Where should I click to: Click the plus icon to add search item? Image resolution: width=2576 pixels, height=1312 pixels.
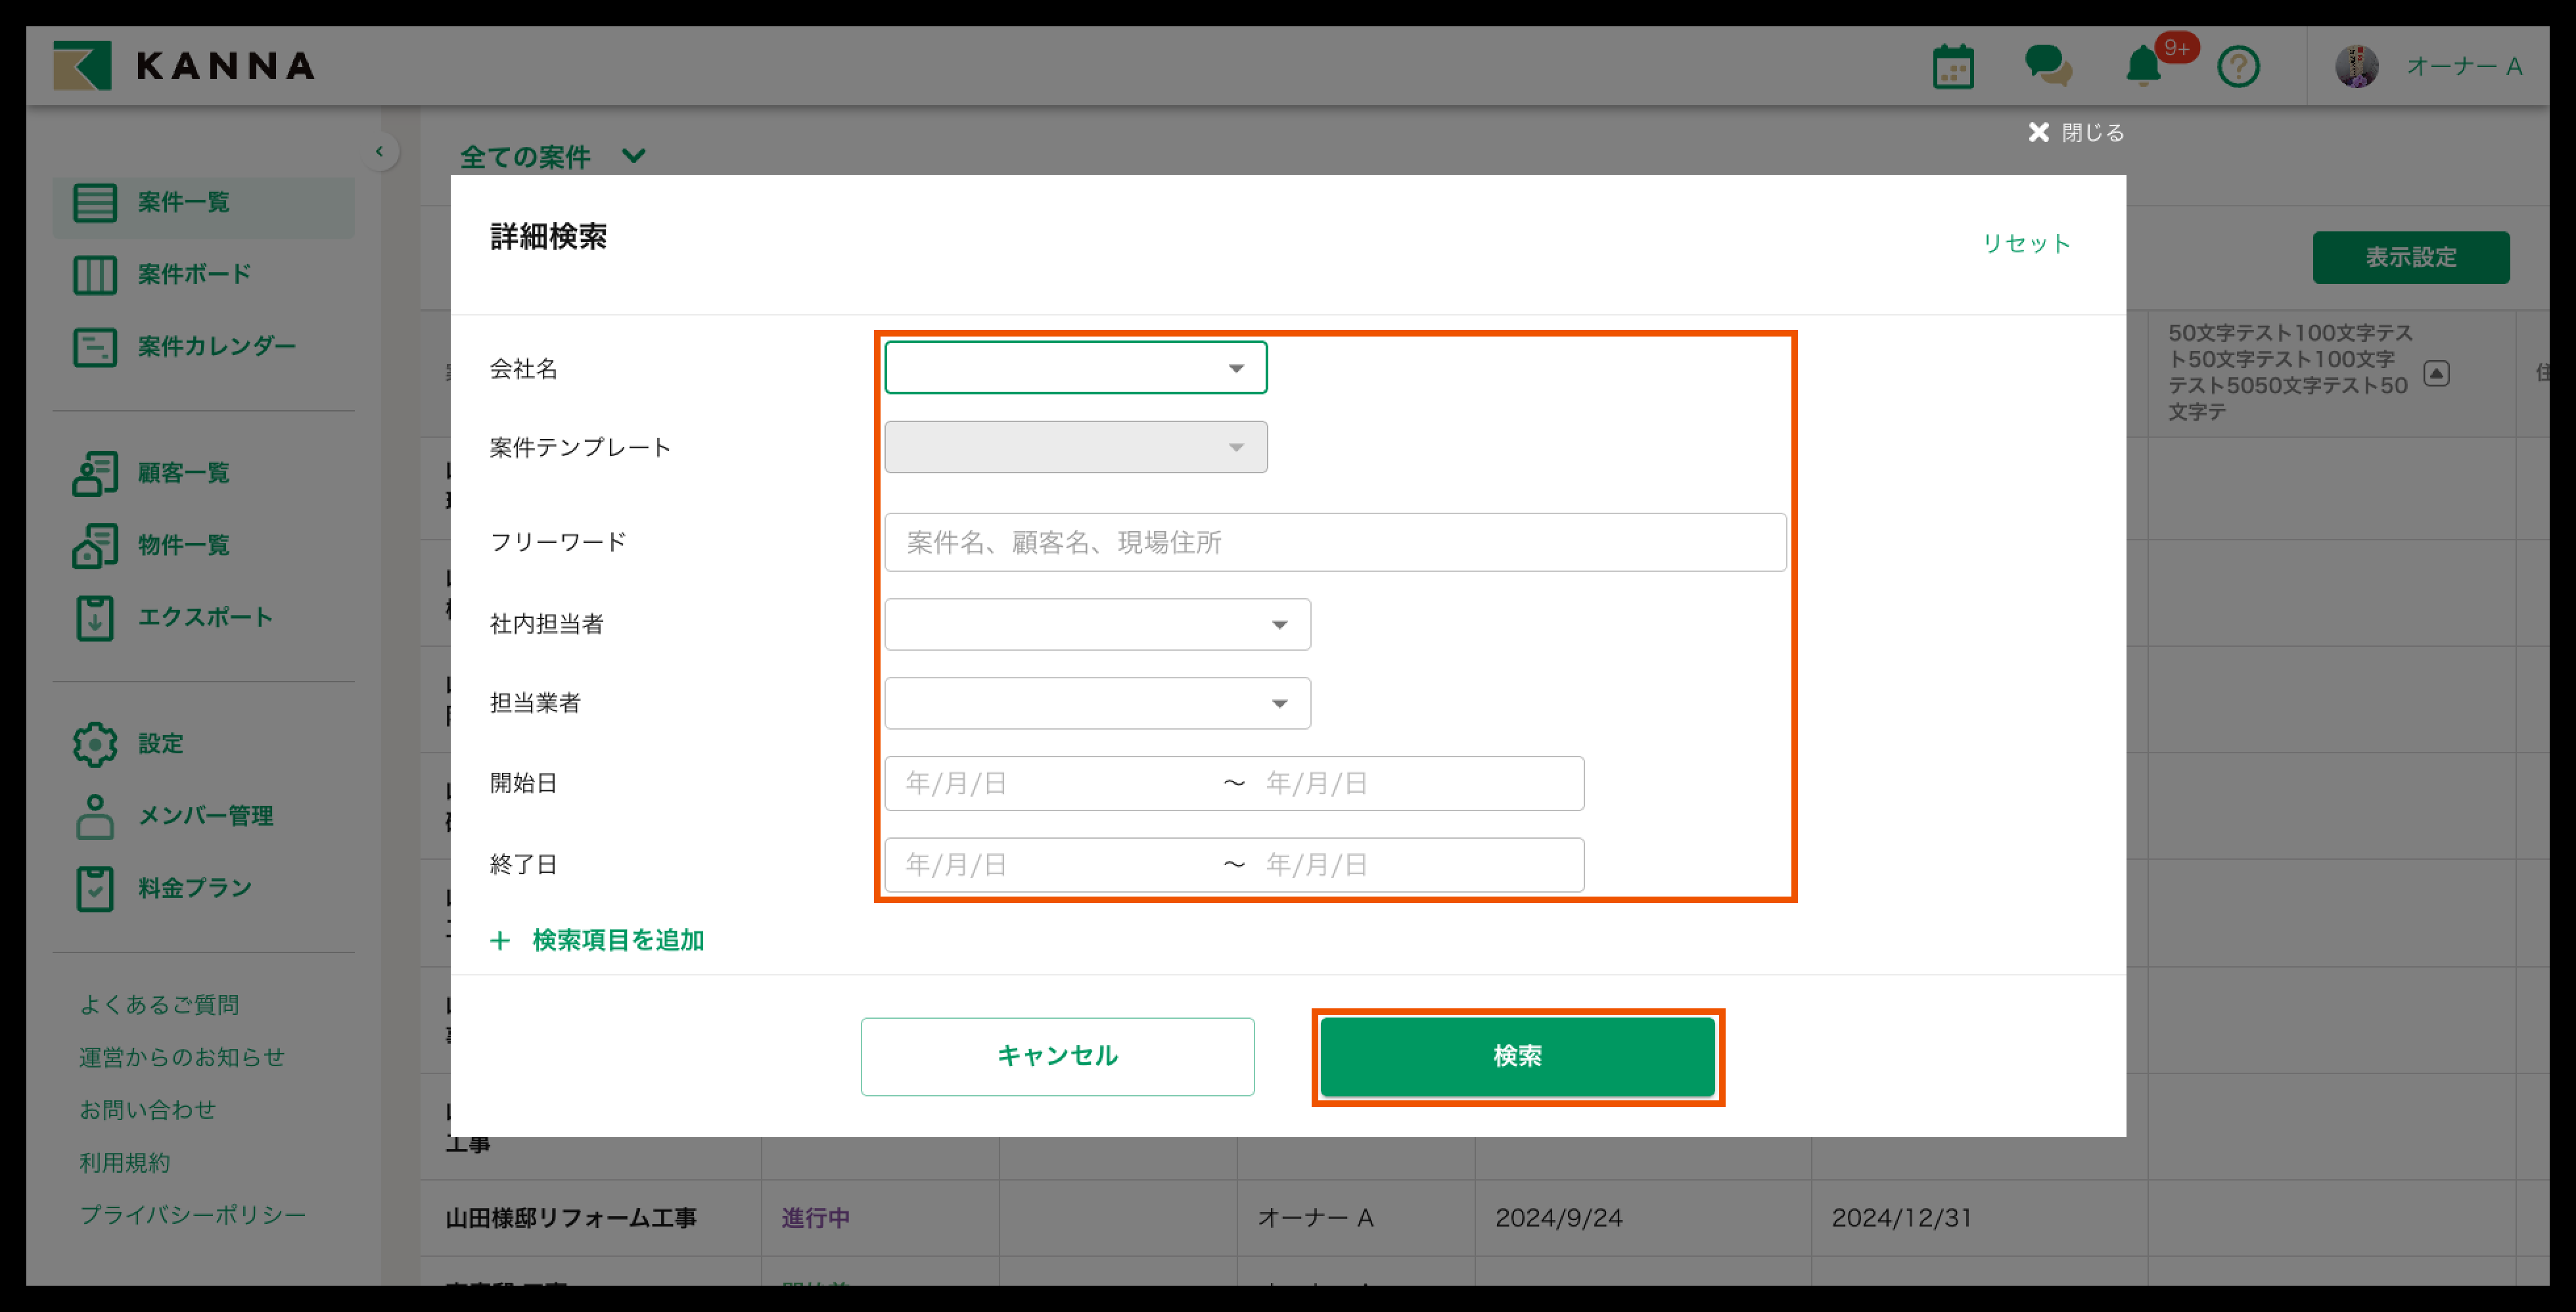tap(500, 940)
